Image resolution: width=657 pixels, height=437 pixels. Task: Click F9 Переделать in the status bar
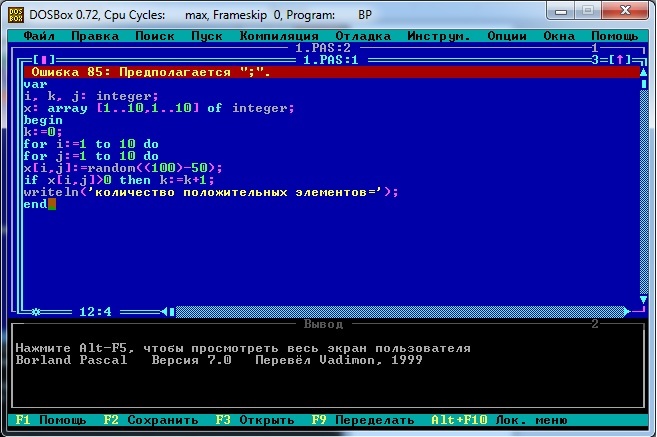[x=363, y=420]
